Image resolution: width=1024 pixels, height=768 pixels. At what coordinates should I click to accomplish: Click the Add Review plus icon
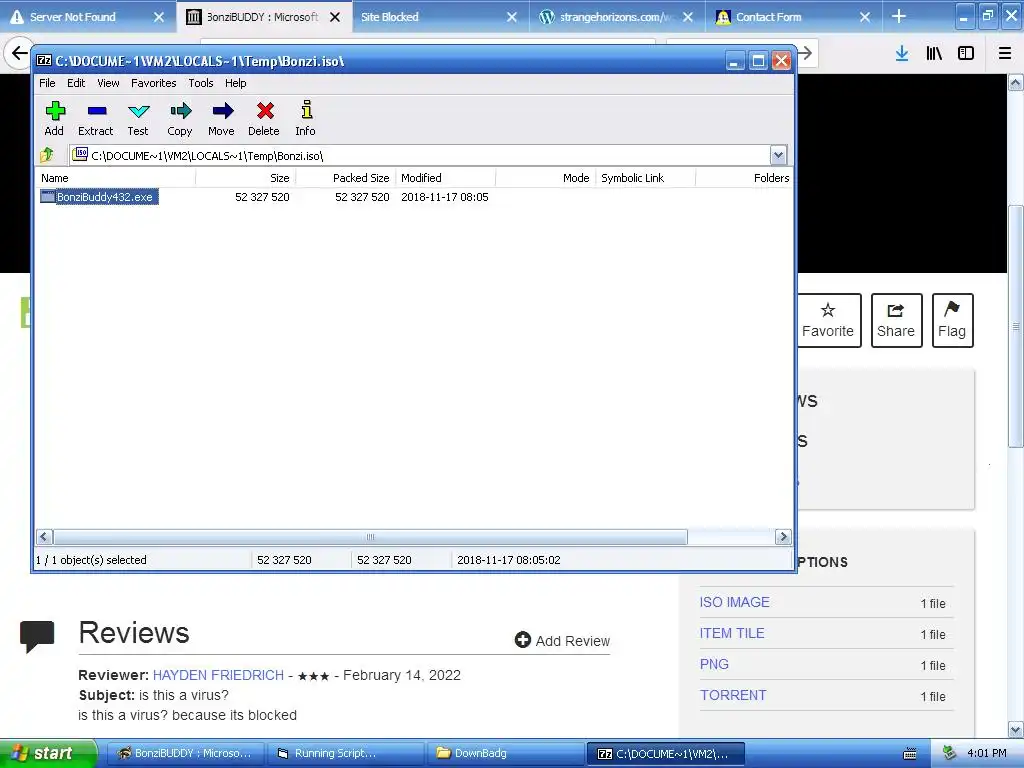click(x=522, y=640)
